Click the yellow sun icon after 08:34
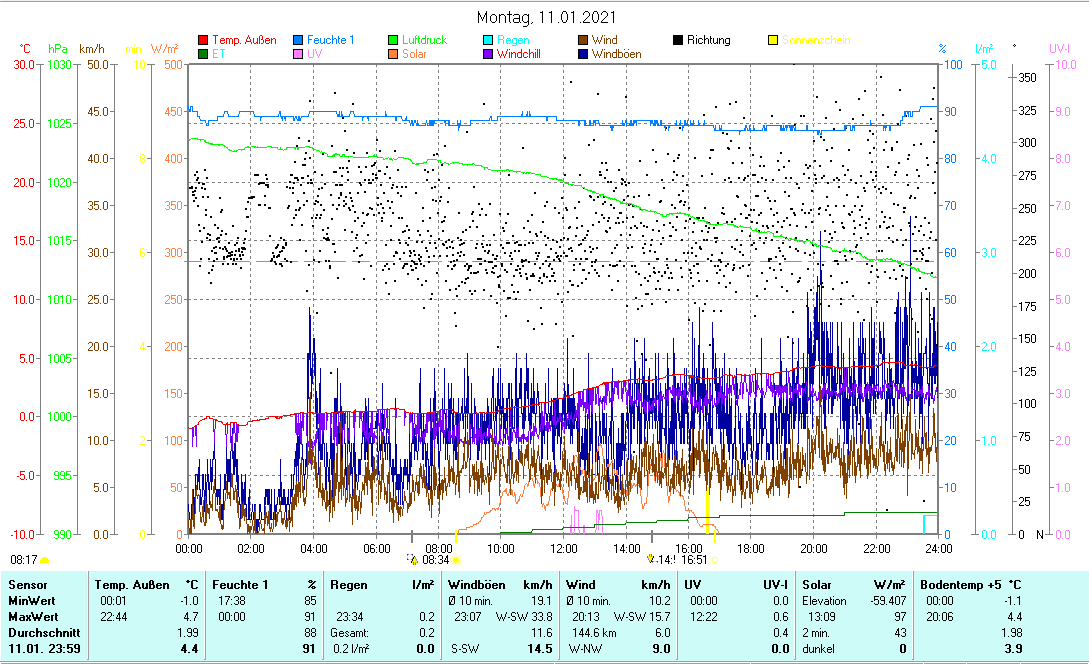This screenshot has height=664, width=1089. click(x=457, y=559)
